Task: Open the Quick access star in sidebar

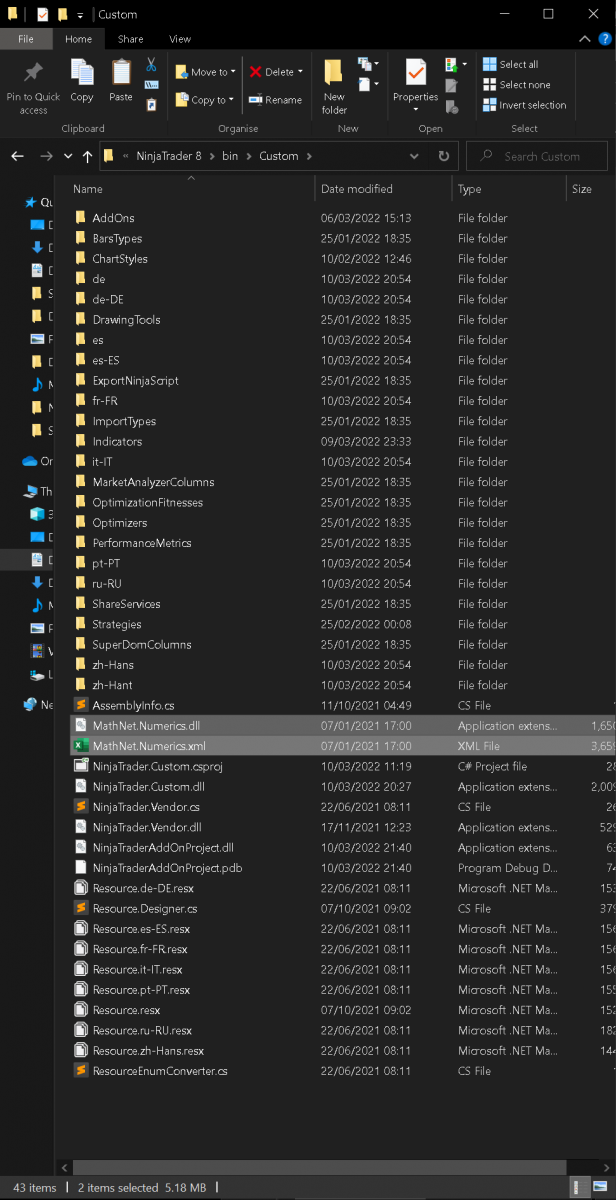Action: tap(30, 202)
